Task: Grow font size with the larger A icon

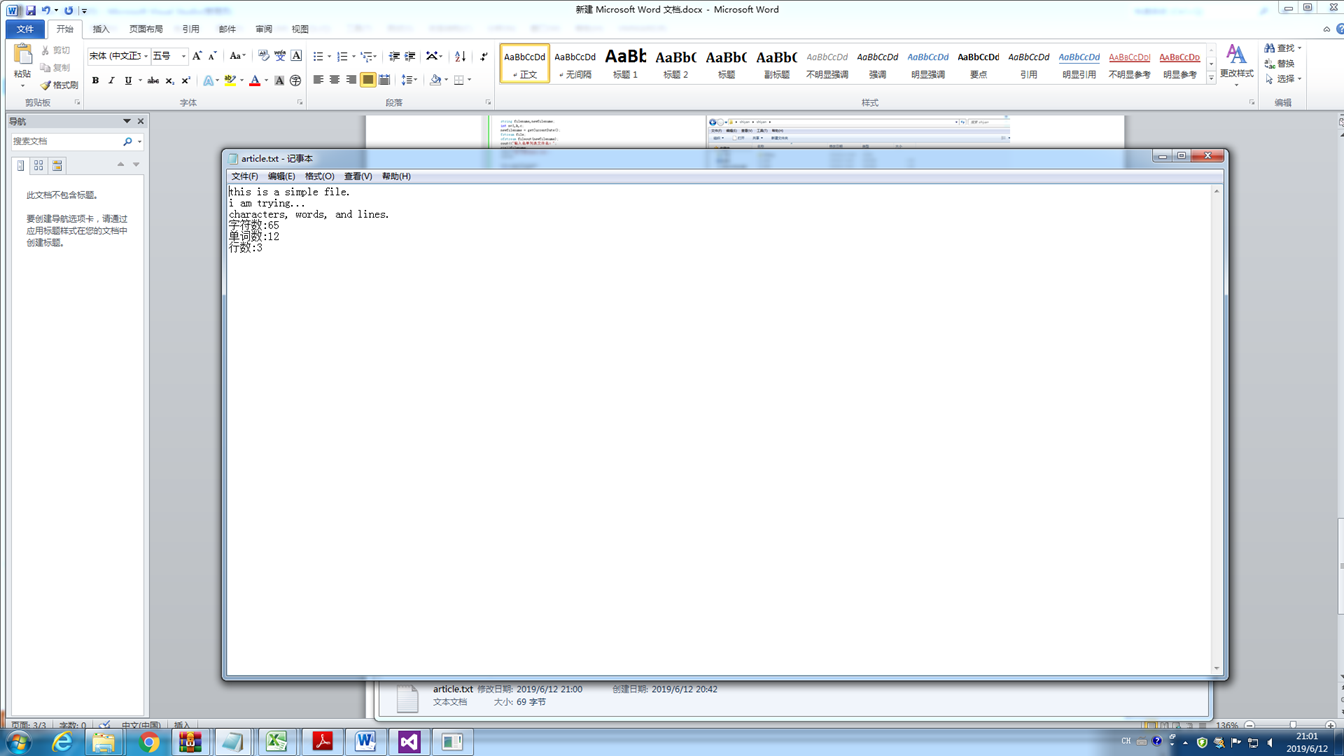Action: click(x=197, y=56)
